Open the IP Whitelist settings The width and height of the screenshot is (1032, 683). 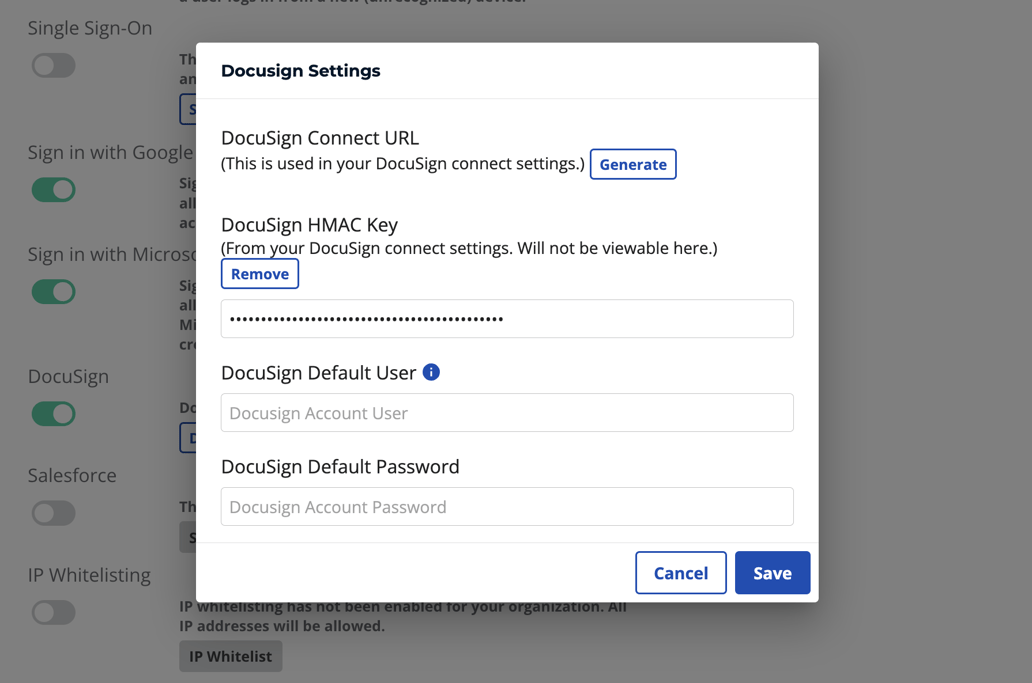[x=230, y=656]
